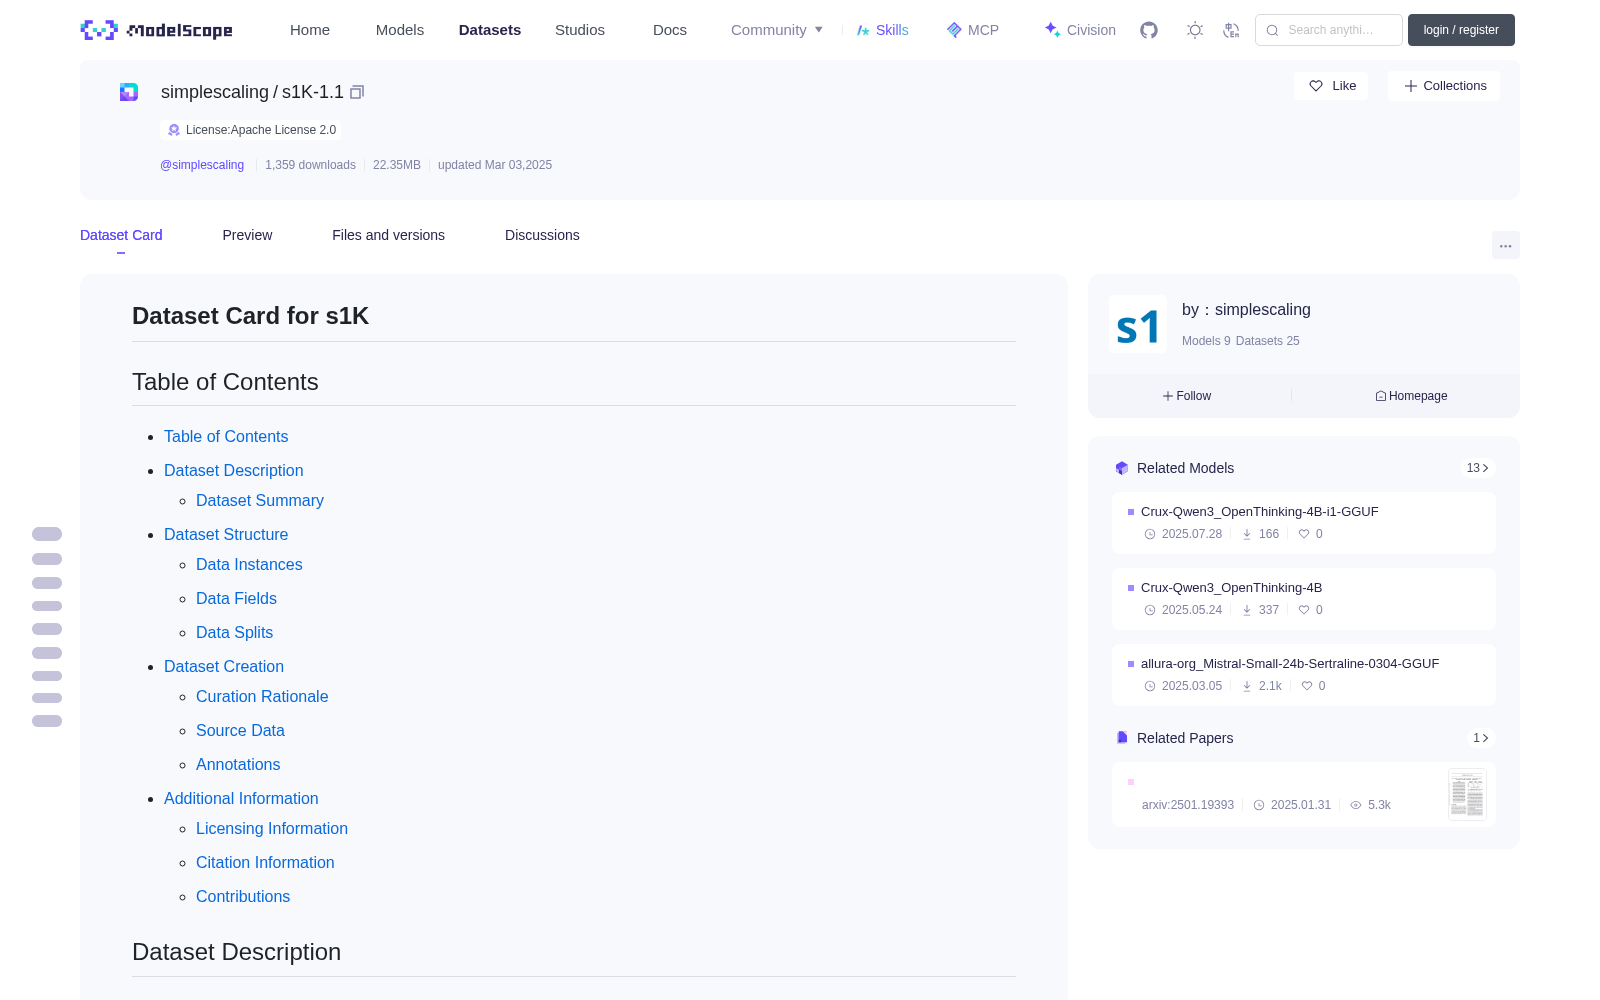
Task: Open the MCP nav item
Action: (x=973, y=30)
